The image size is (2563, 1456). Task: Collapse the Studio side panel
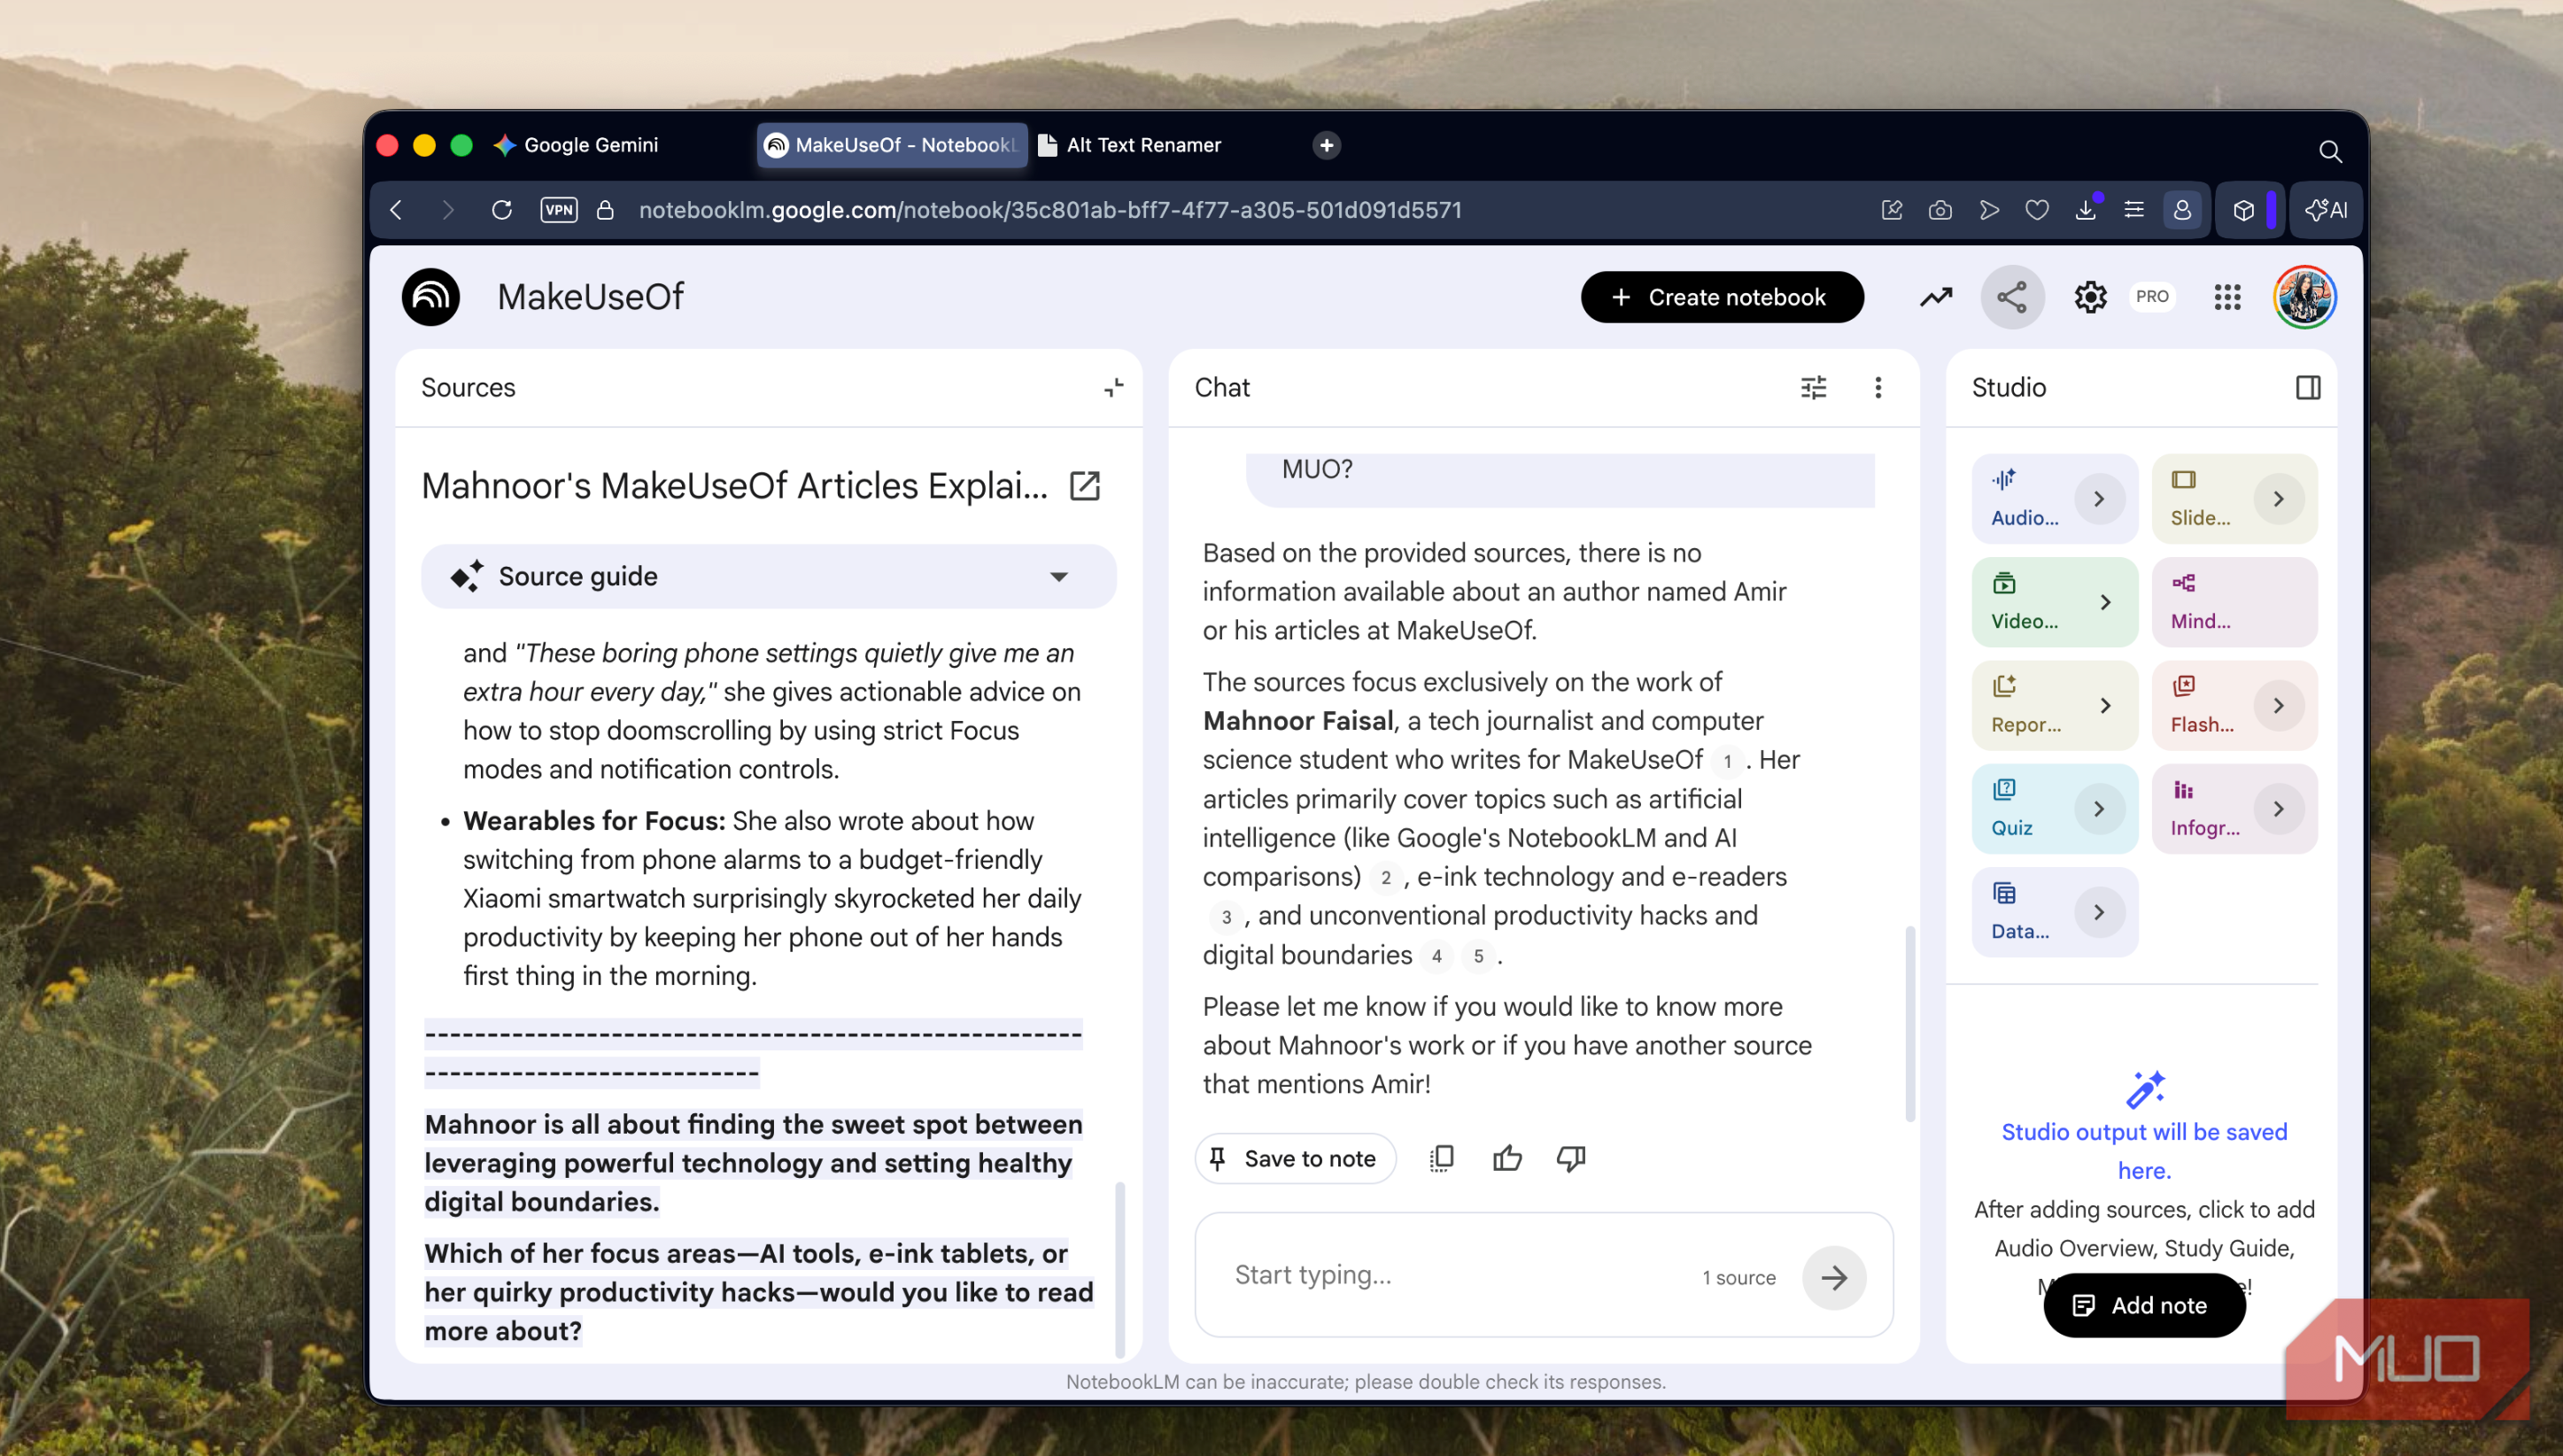(2307, 388)
